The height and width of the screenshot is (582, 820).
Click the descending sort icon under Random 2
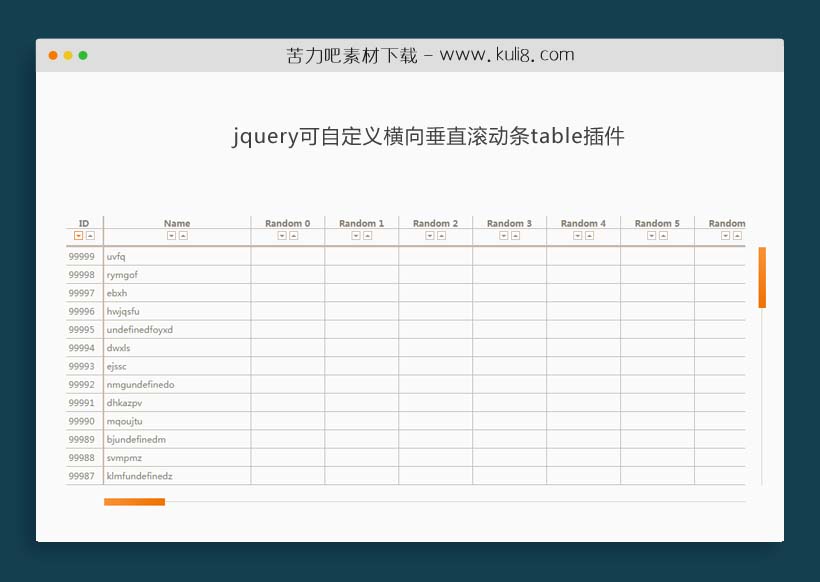pos(430,237)
